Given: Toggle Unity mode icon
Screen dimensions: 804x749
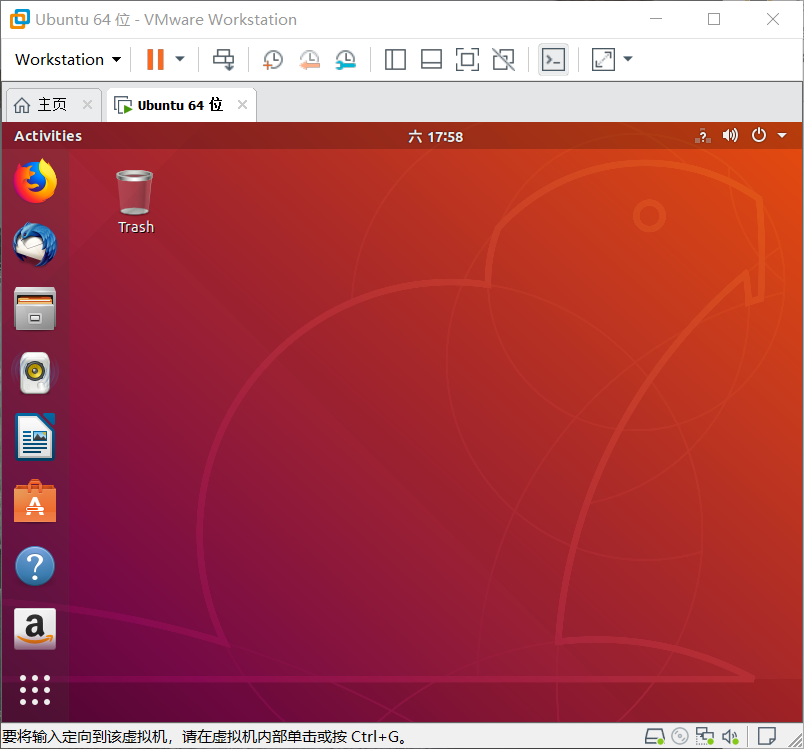Looking at the screenshot, I should click(x=504, y=59).
